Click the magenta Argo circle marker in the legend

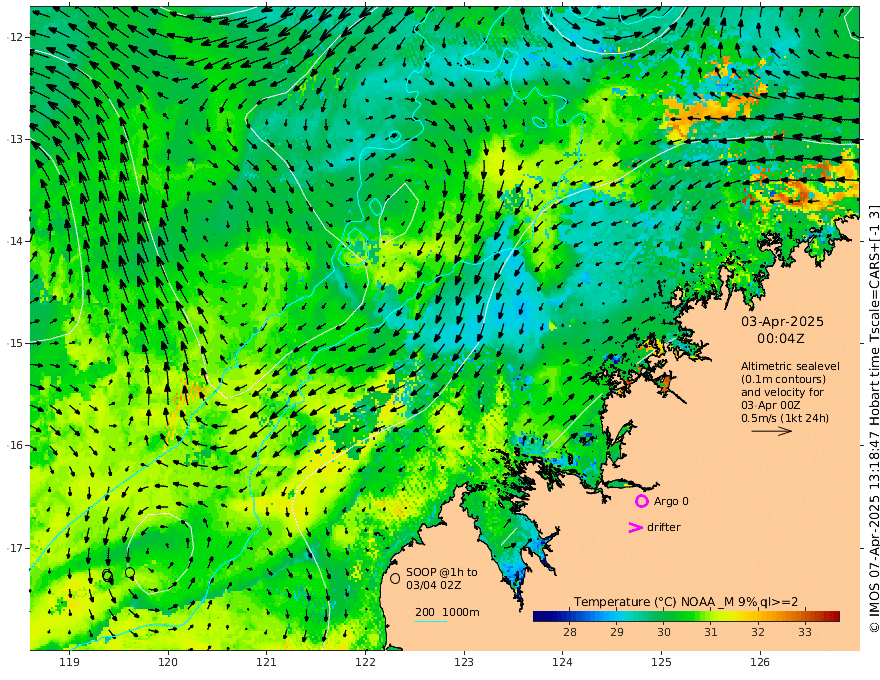(642, 501)
